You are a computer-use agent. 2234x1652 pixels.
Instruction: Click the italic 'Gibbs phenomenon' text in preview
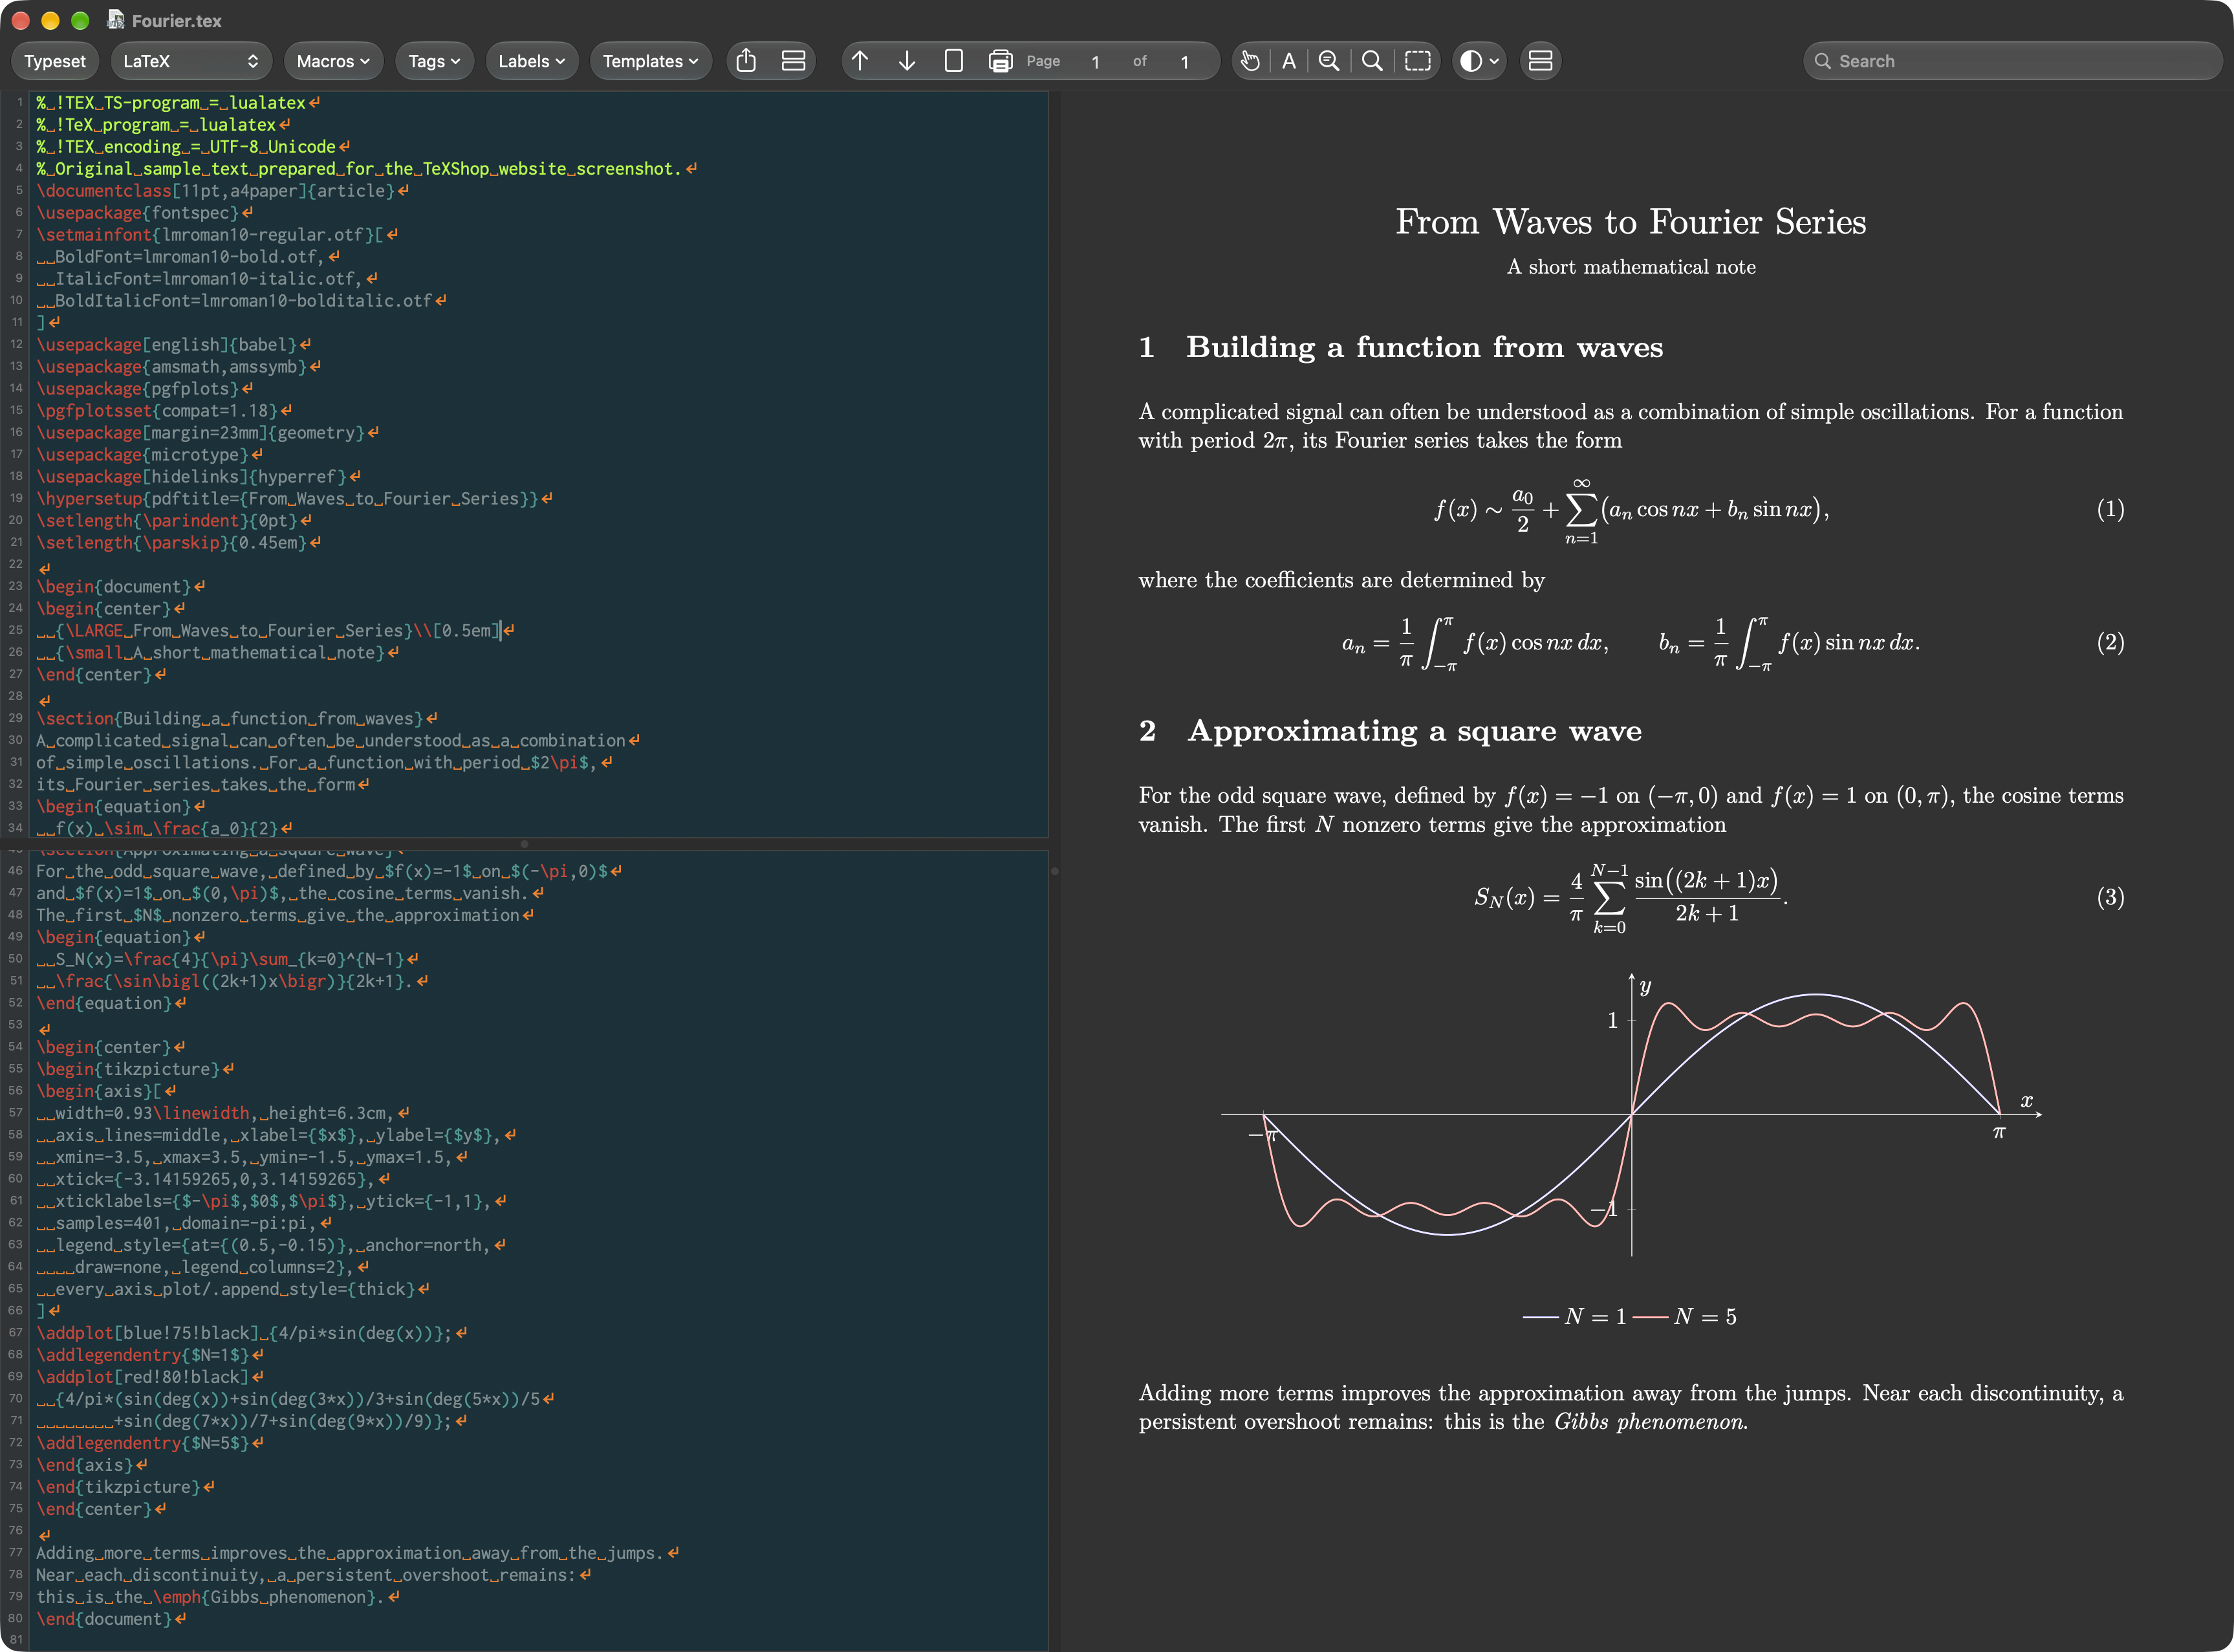1650,1422
